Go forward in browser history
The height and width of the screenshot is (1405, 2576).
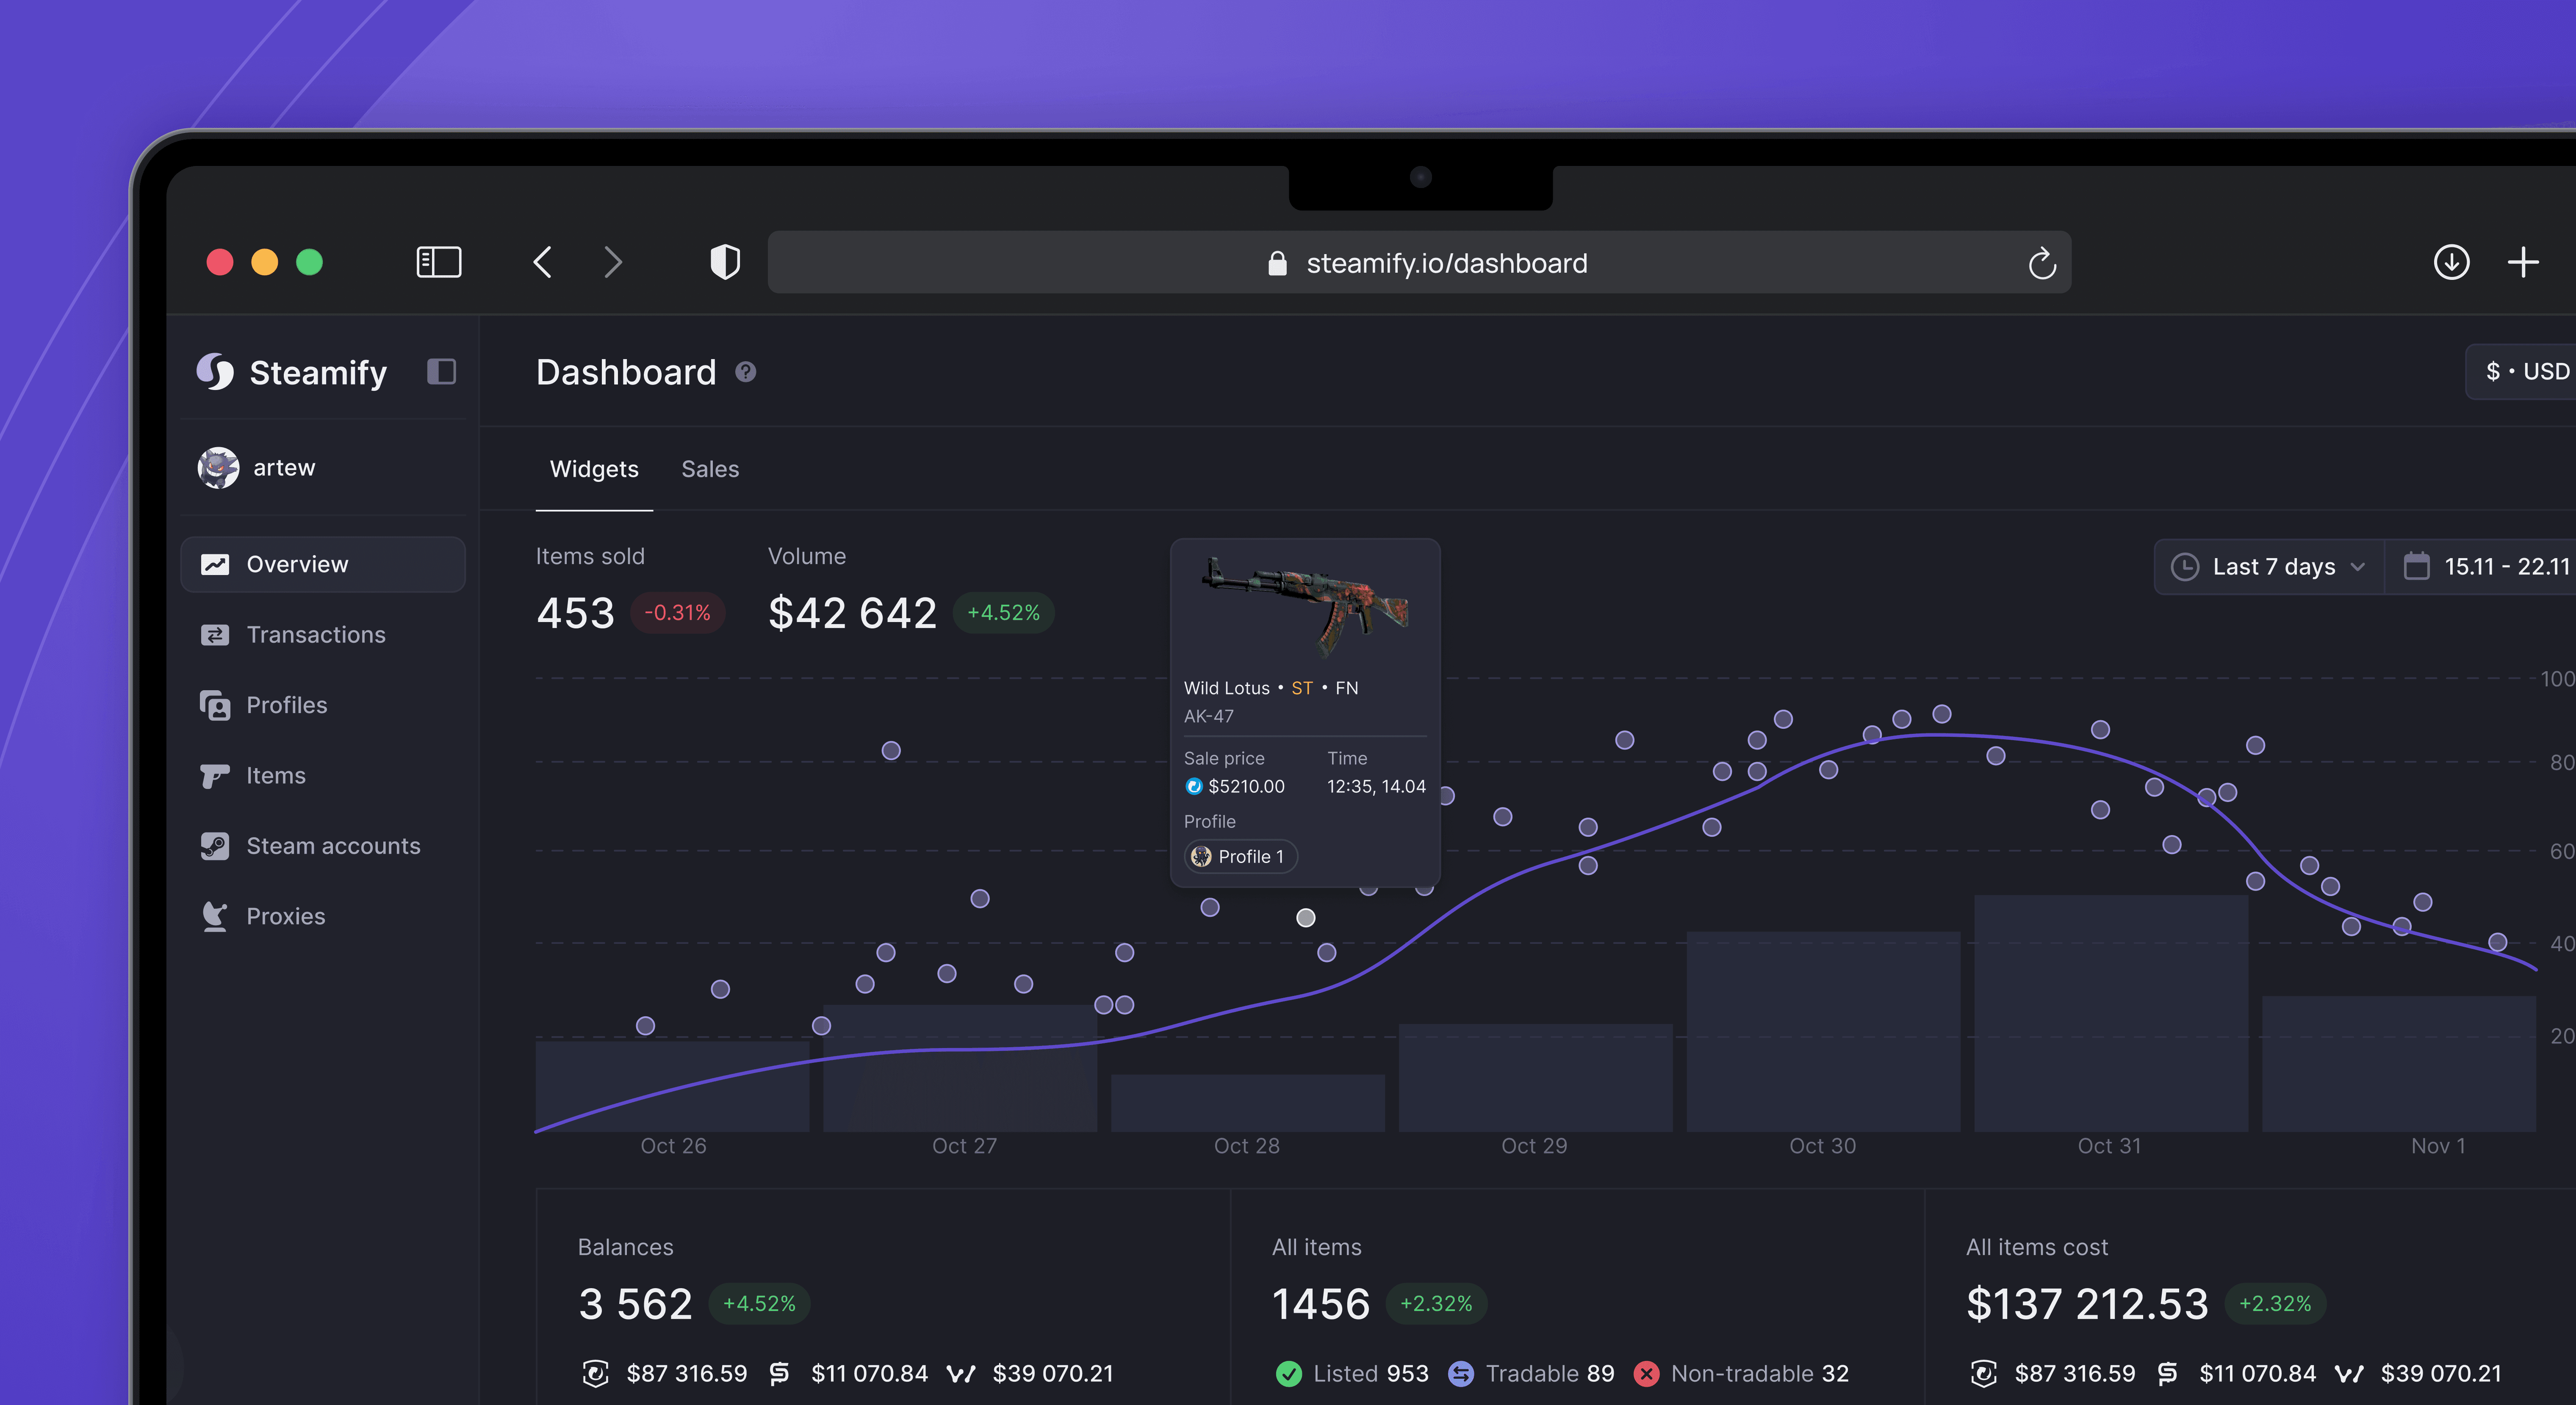pyautogui.click(x=613, y=263)
